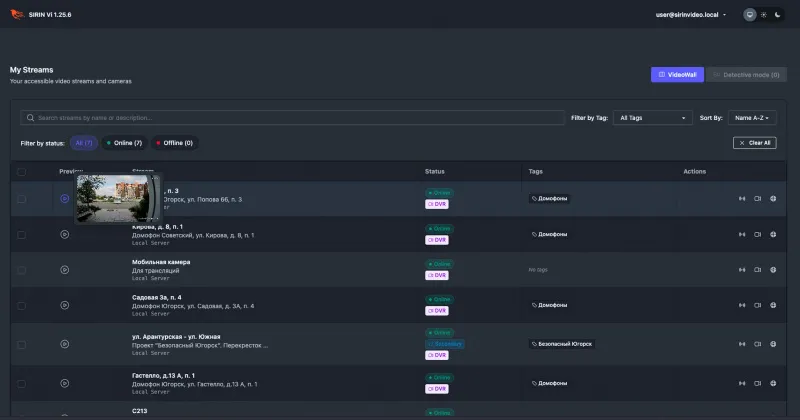Click camera icon for Садовая 3а row
This screenshot has width=800, height=420.
tap(758, 305)
